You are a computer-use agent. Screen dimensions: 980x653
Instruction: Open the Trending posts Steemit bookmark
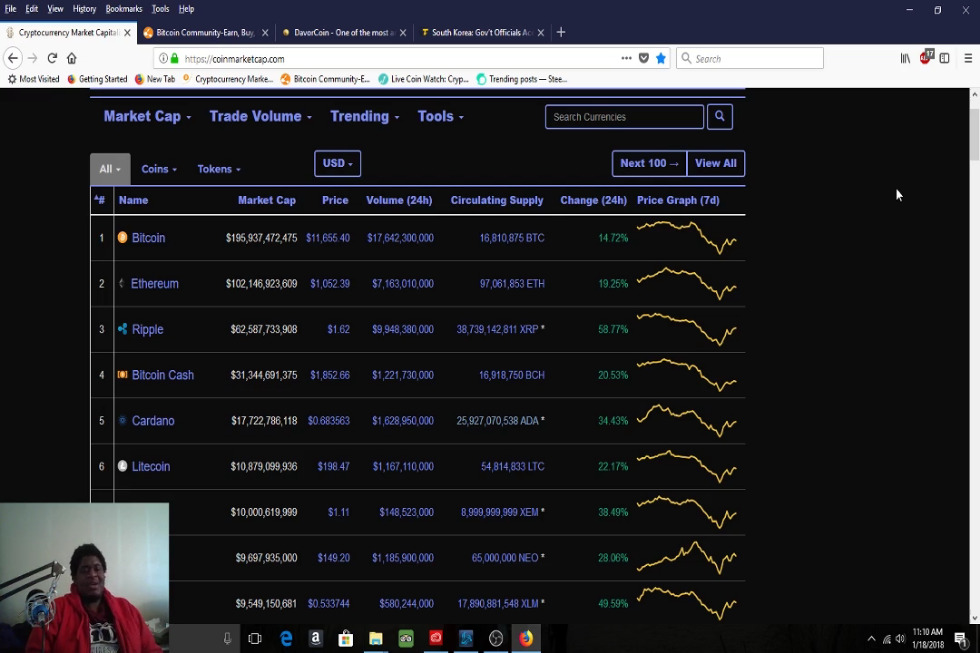tap(522, 79)
